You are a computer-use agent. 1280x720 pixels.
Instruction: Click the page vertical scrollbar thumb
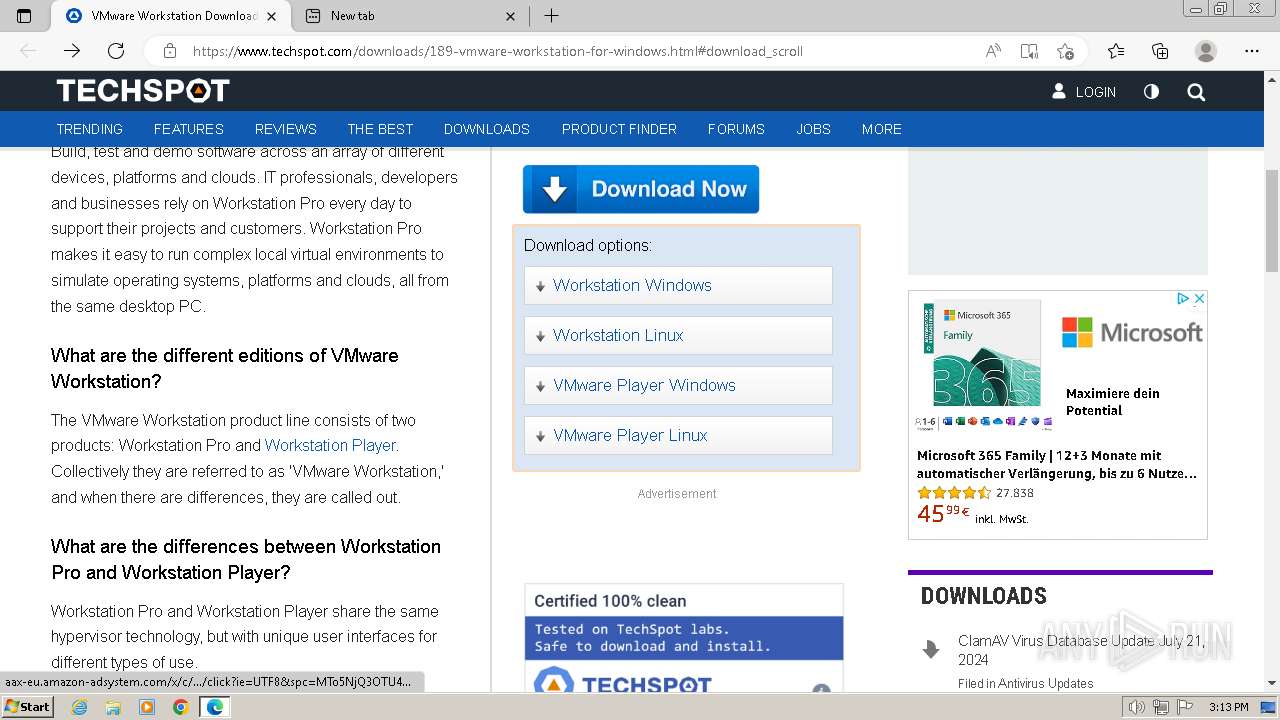1272,221
